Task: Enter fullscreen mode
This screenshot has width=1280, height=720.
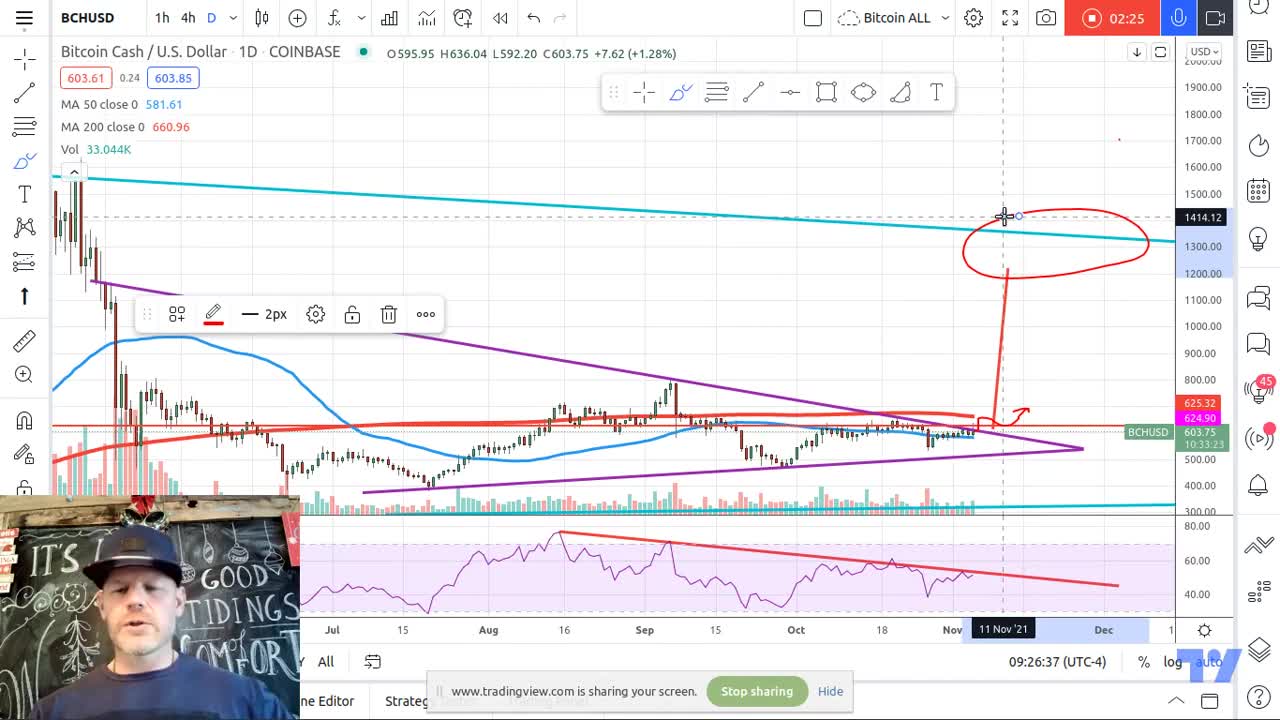Action: pyautogui.click(x=1010, y=18)
